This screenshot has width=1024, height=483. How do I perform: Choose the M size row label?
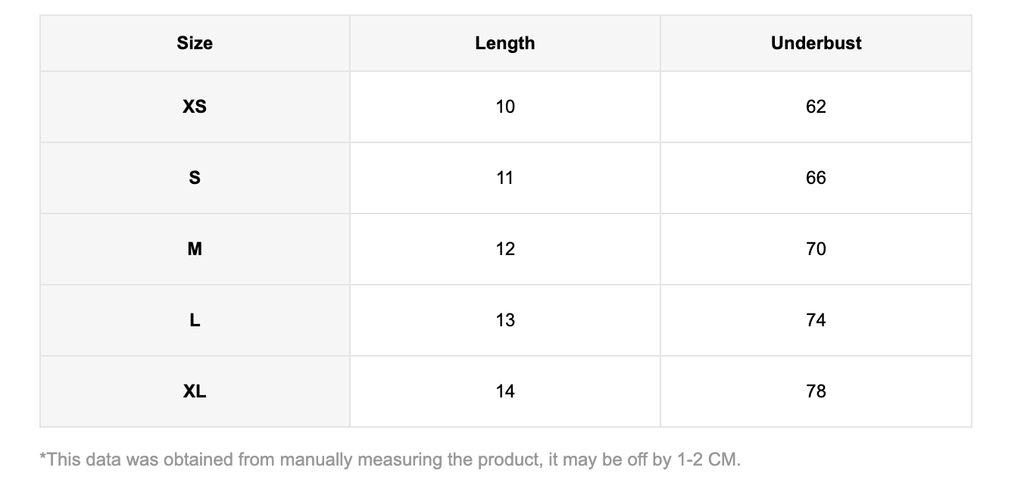coord(195,249)
